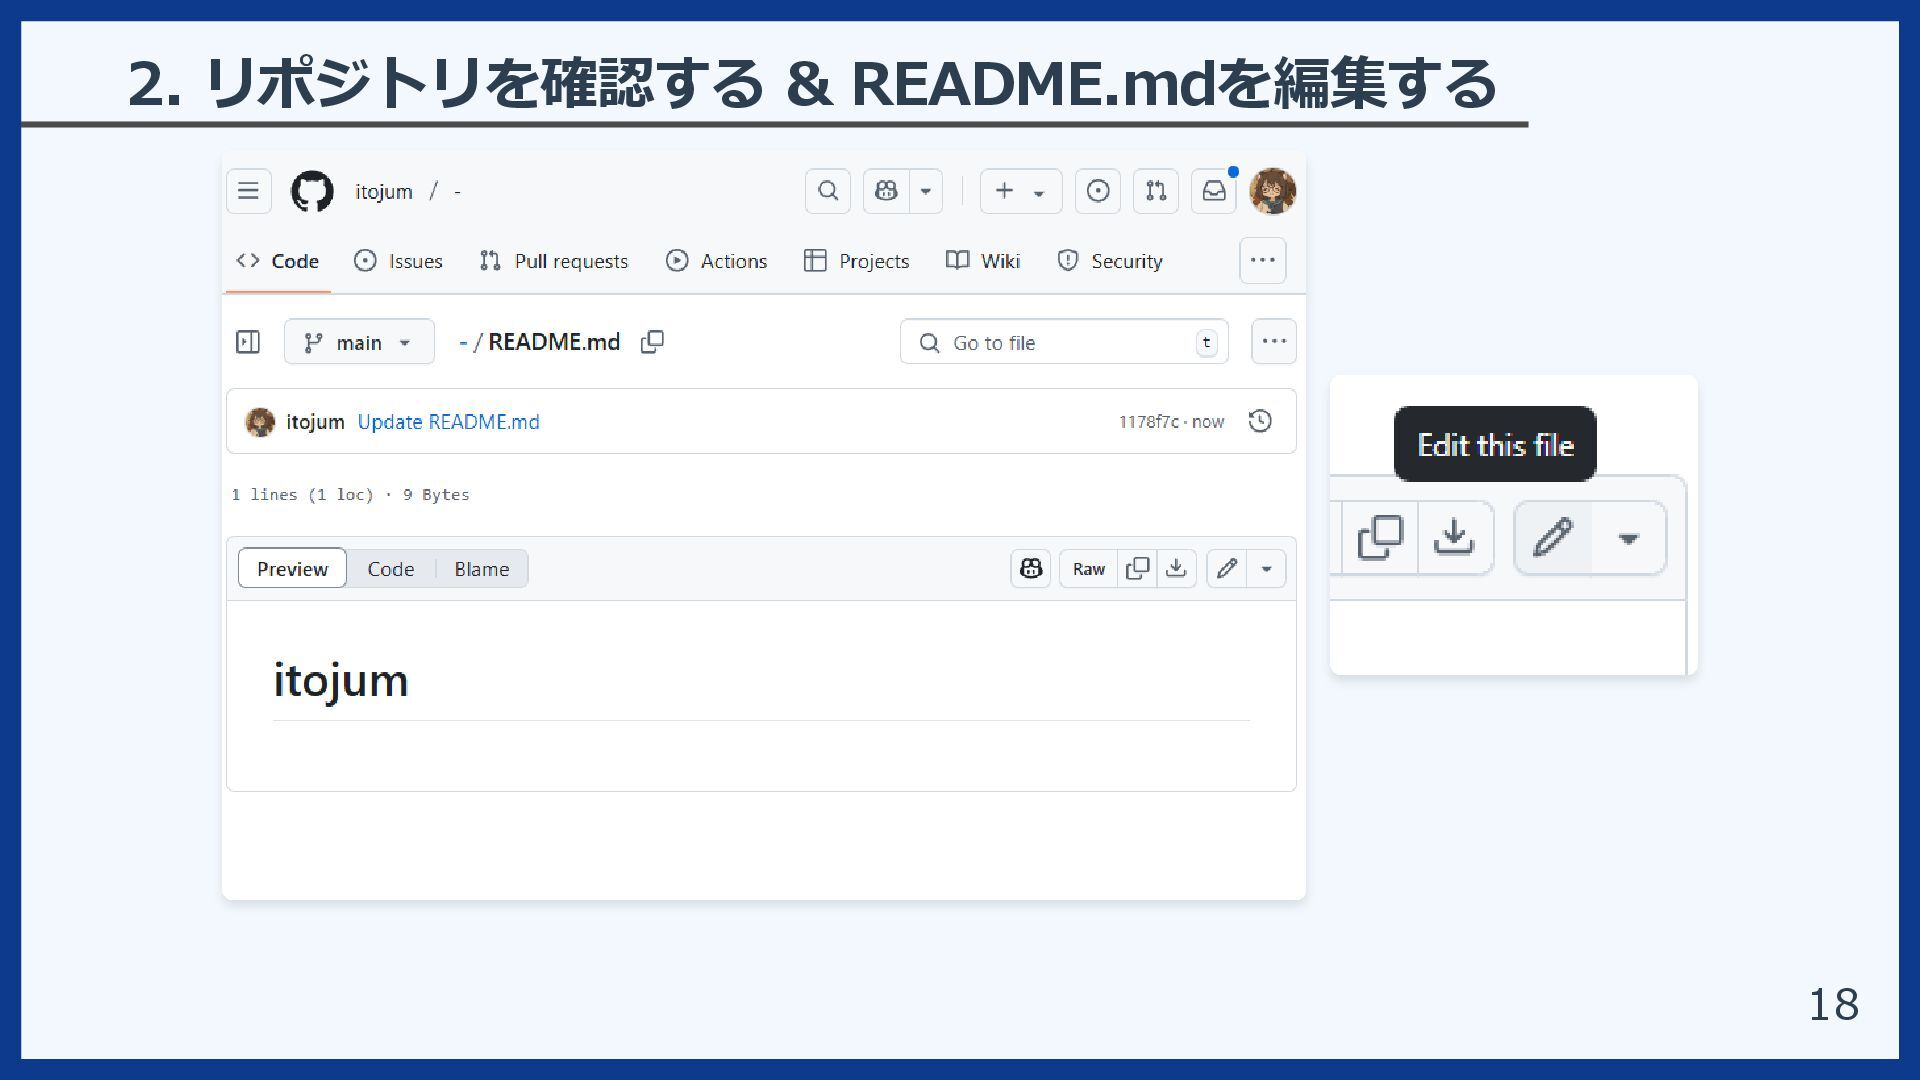Image resolution: width=1920 pixels, height=1080 pixels.
Task: Expand the file tree side panel
Action: coord(248,342)
